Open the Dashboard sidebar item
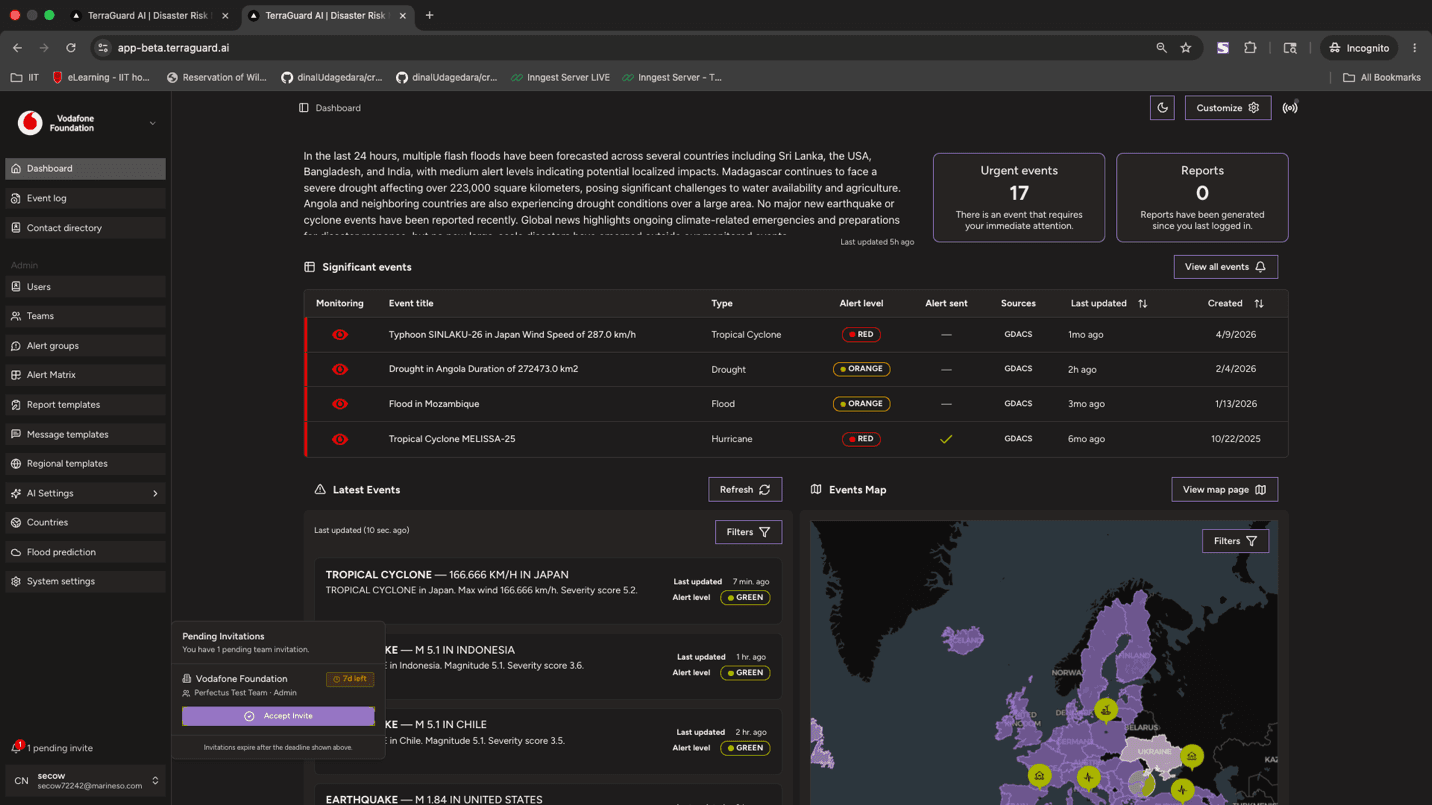 coord(86,169)
